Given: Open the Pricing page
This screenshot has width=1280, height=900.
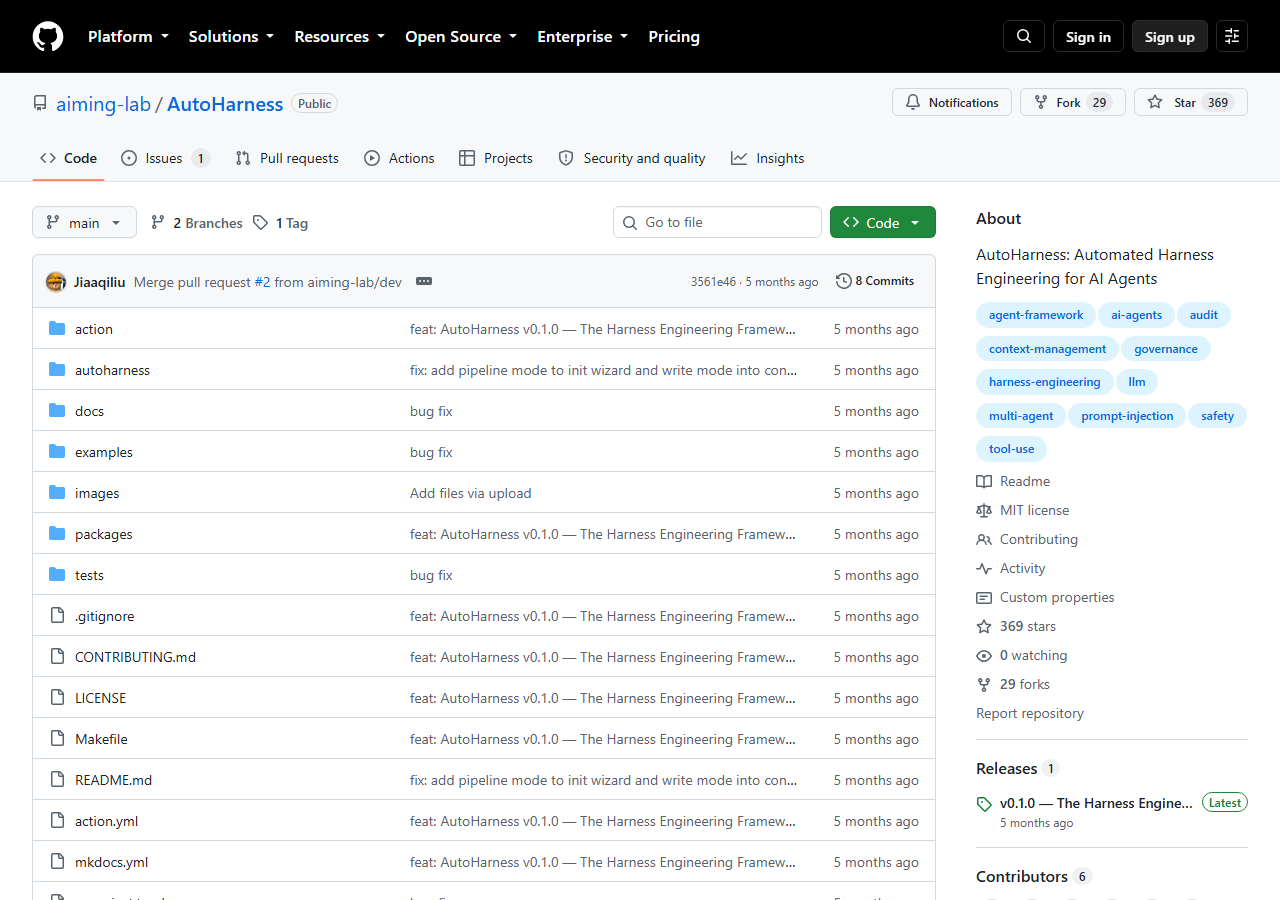Looking at the screenshot, I should tap(674, 37).
